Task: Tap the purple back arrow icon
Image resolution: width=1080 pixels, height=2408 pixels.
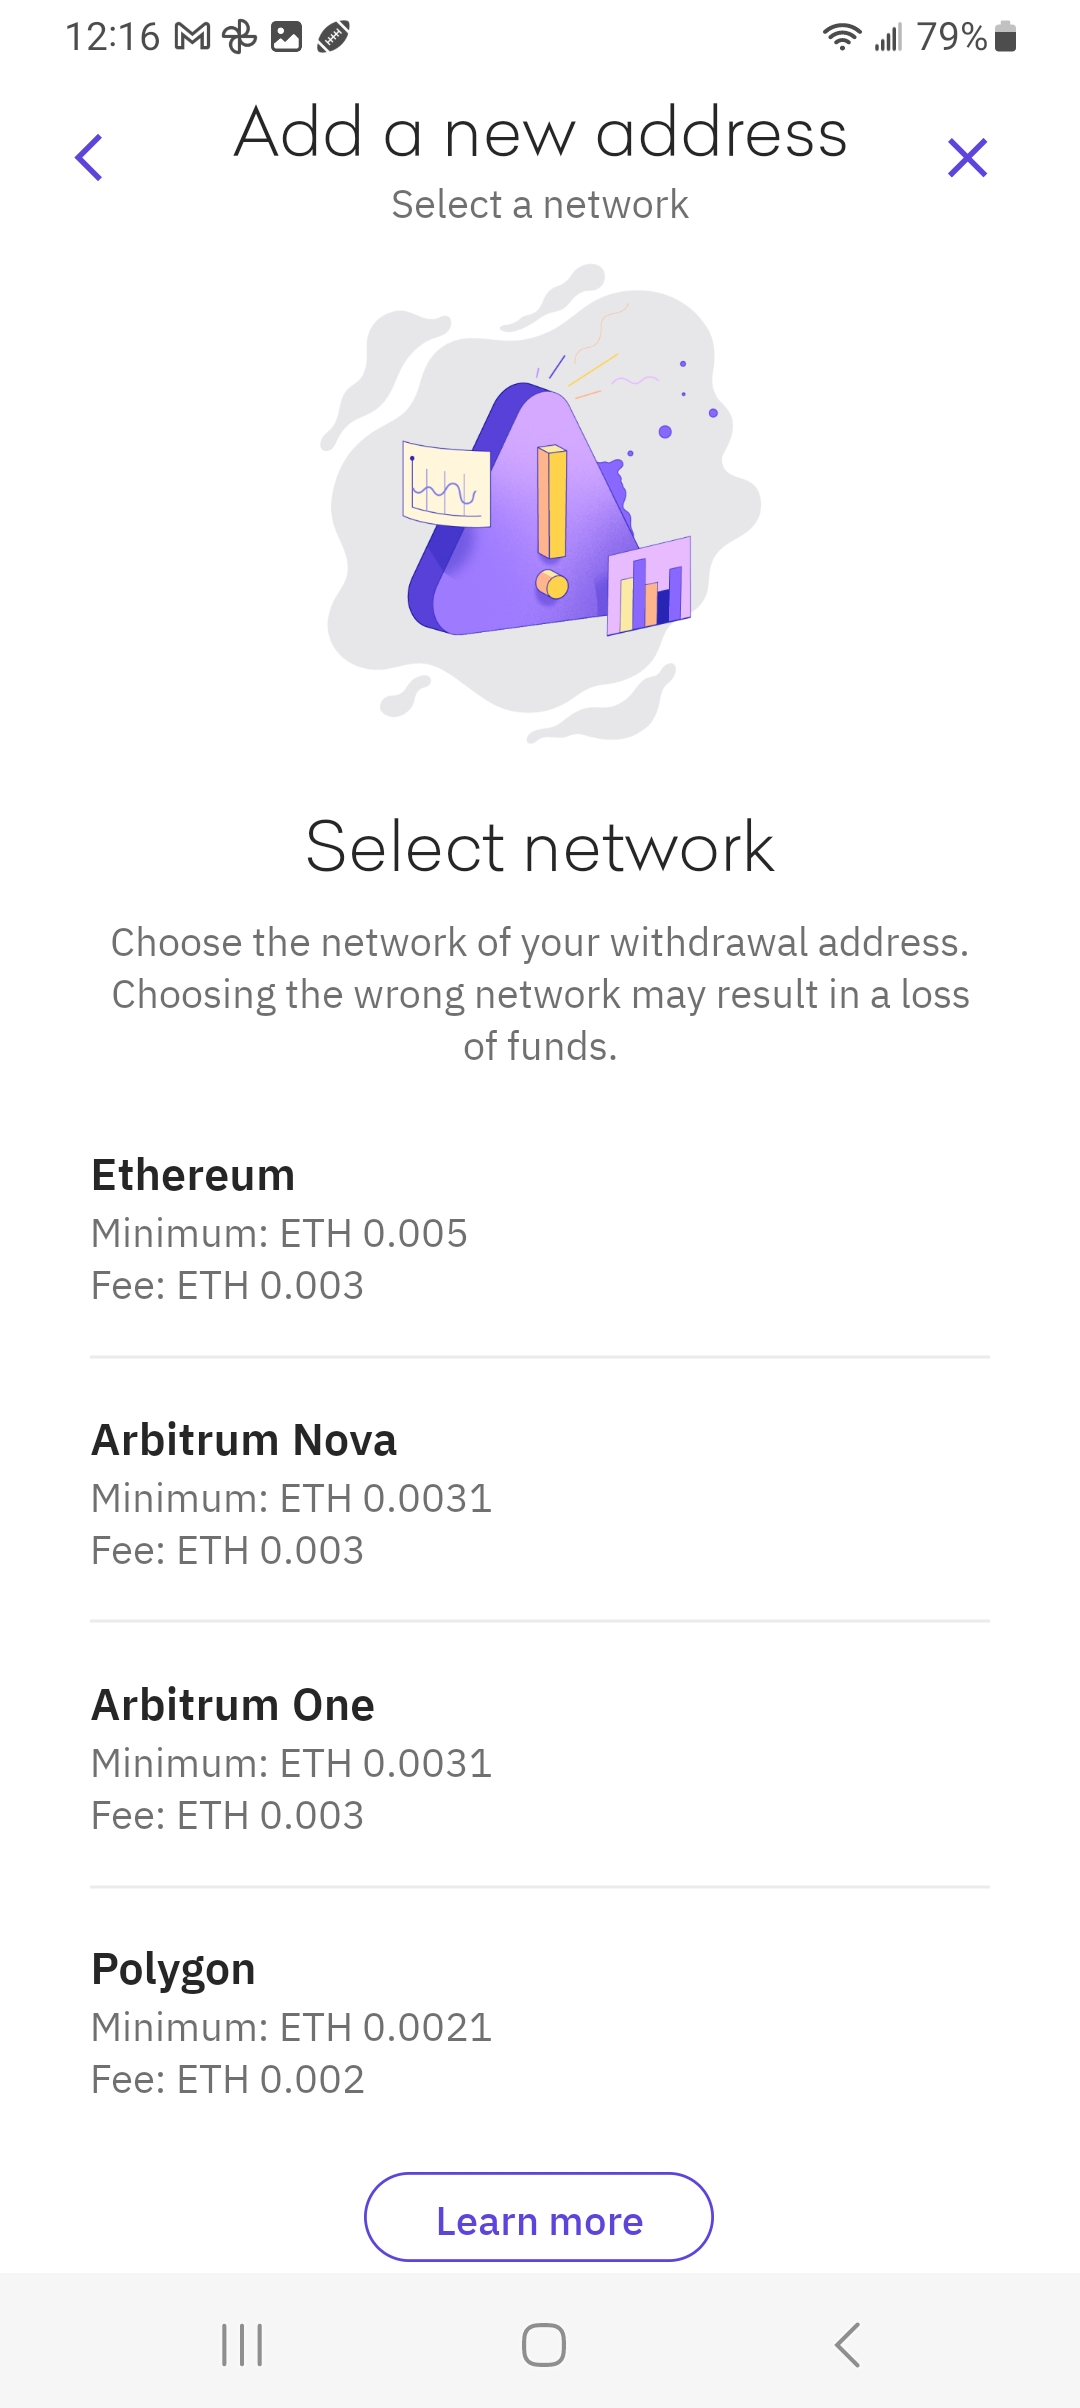Action: click(x=89, y=158)
